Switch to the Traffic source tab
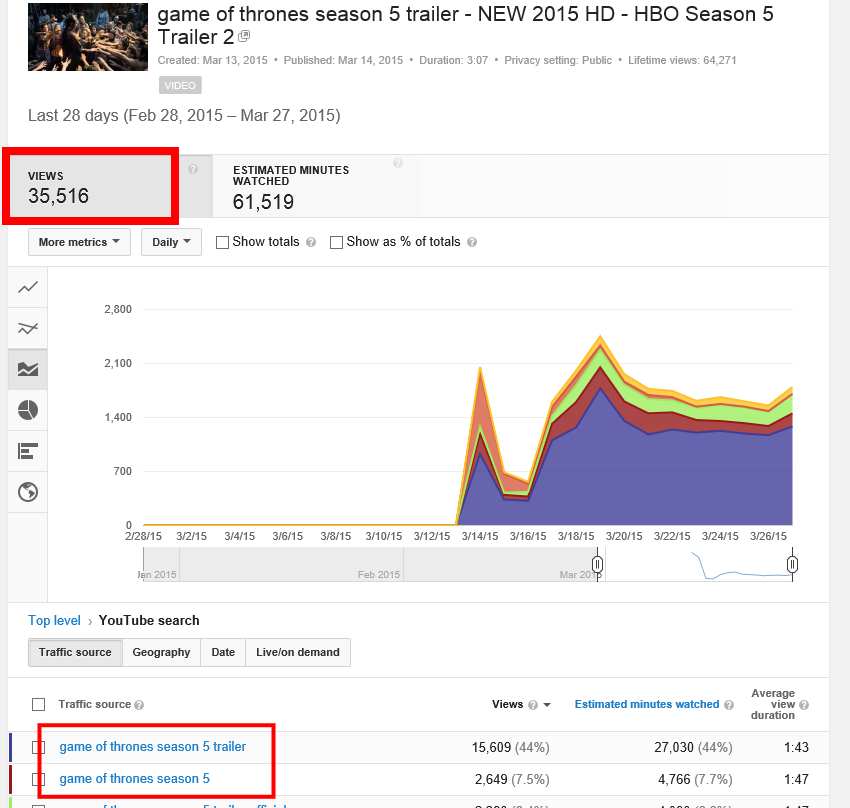This screenshot has height=808, width=850. pyautogui.click(x=75, y=652)
